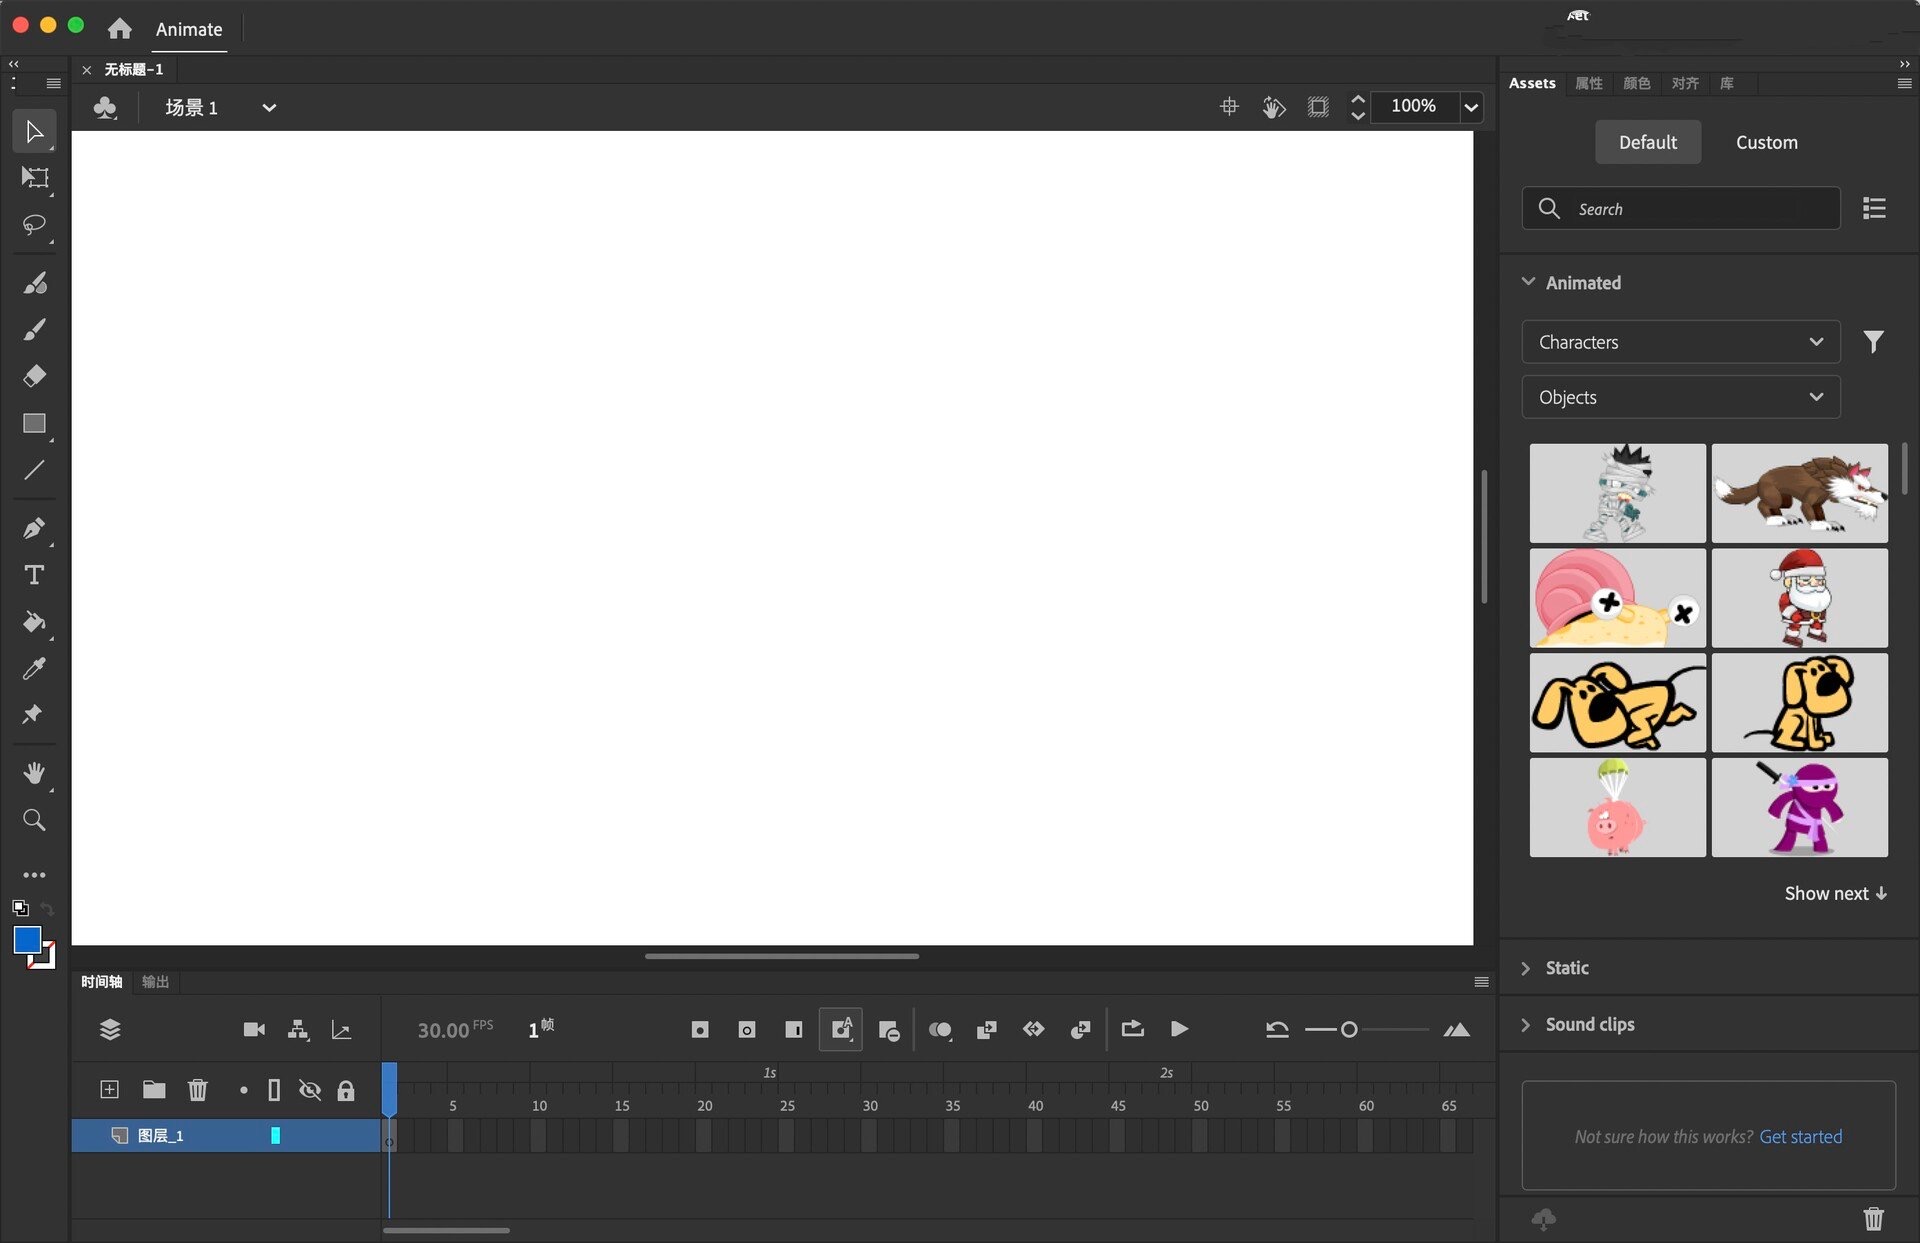This screenshot has height=1243, width=1920.
Task: Click the camera icon in the timeline
Action: click(x=253, y=1029)
